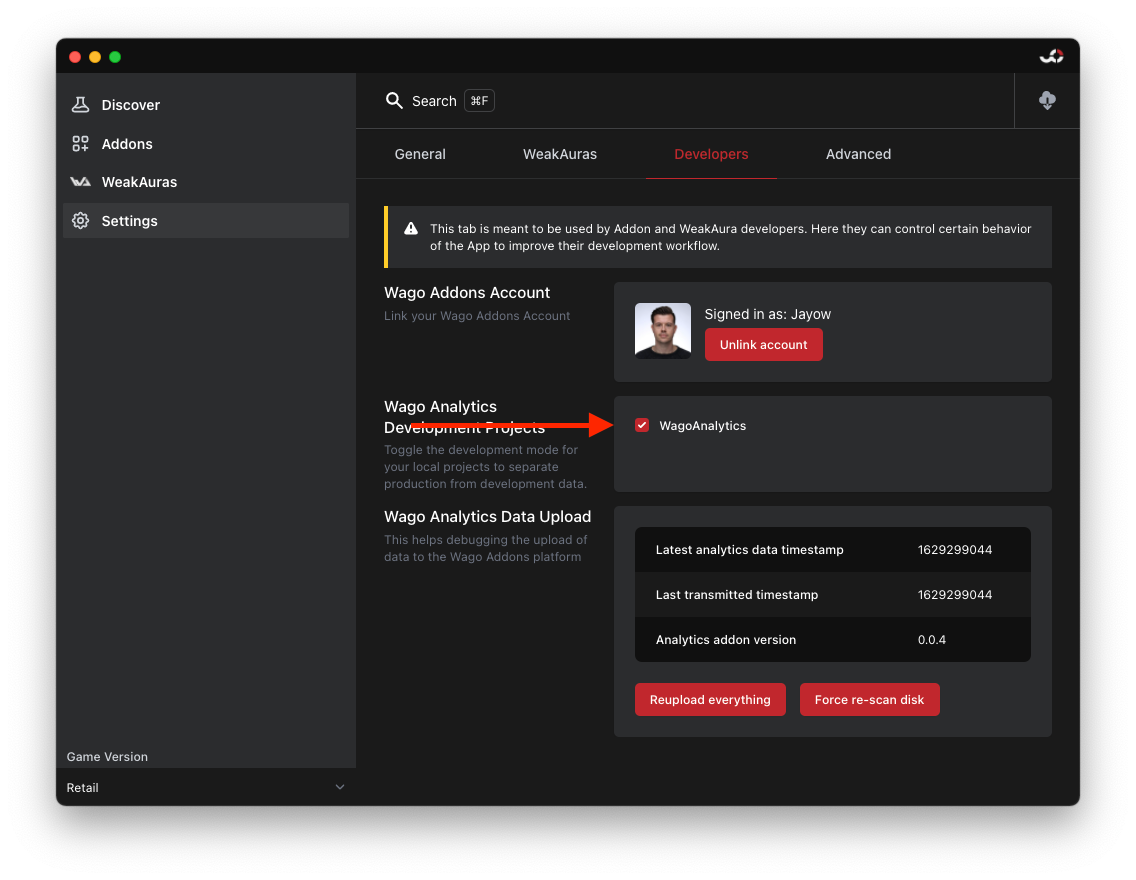This screenshot has width=1136, height=880.
Task: Open the Game Version Retail dropdown
Action: [206, 788]
